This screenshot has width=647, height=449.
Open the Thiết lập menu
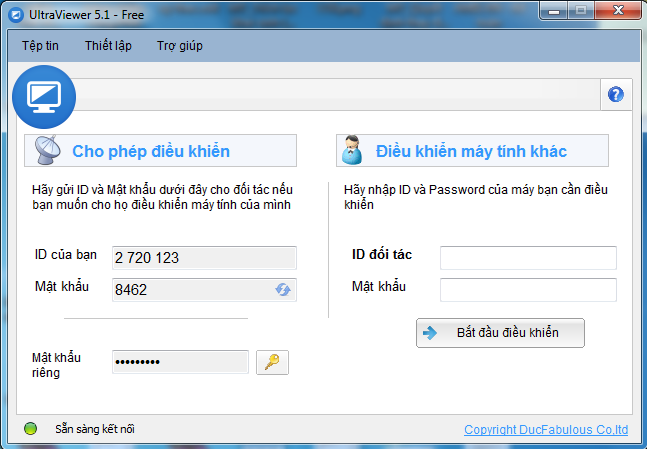108,45
